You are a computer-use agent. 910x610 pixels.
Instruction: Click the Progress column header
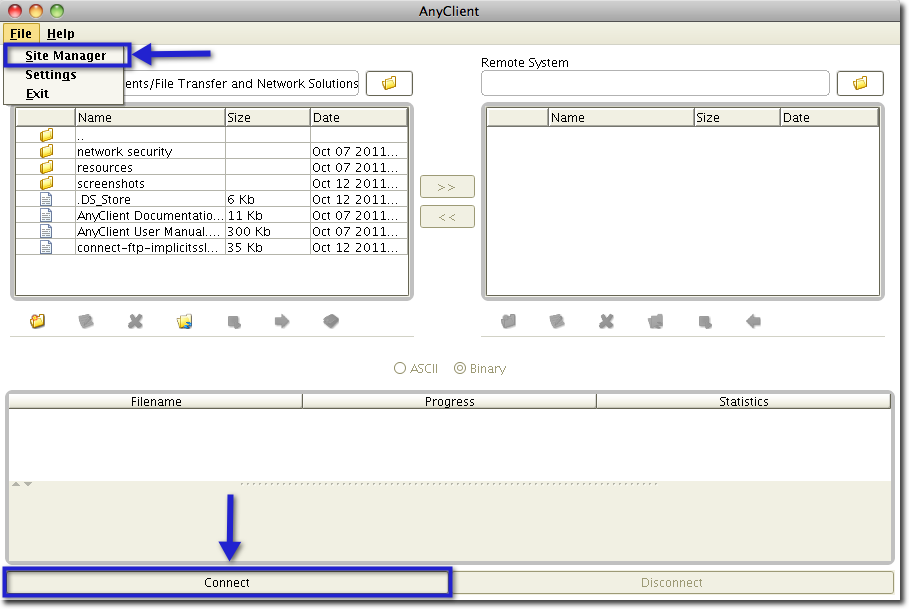coord(450,402)
